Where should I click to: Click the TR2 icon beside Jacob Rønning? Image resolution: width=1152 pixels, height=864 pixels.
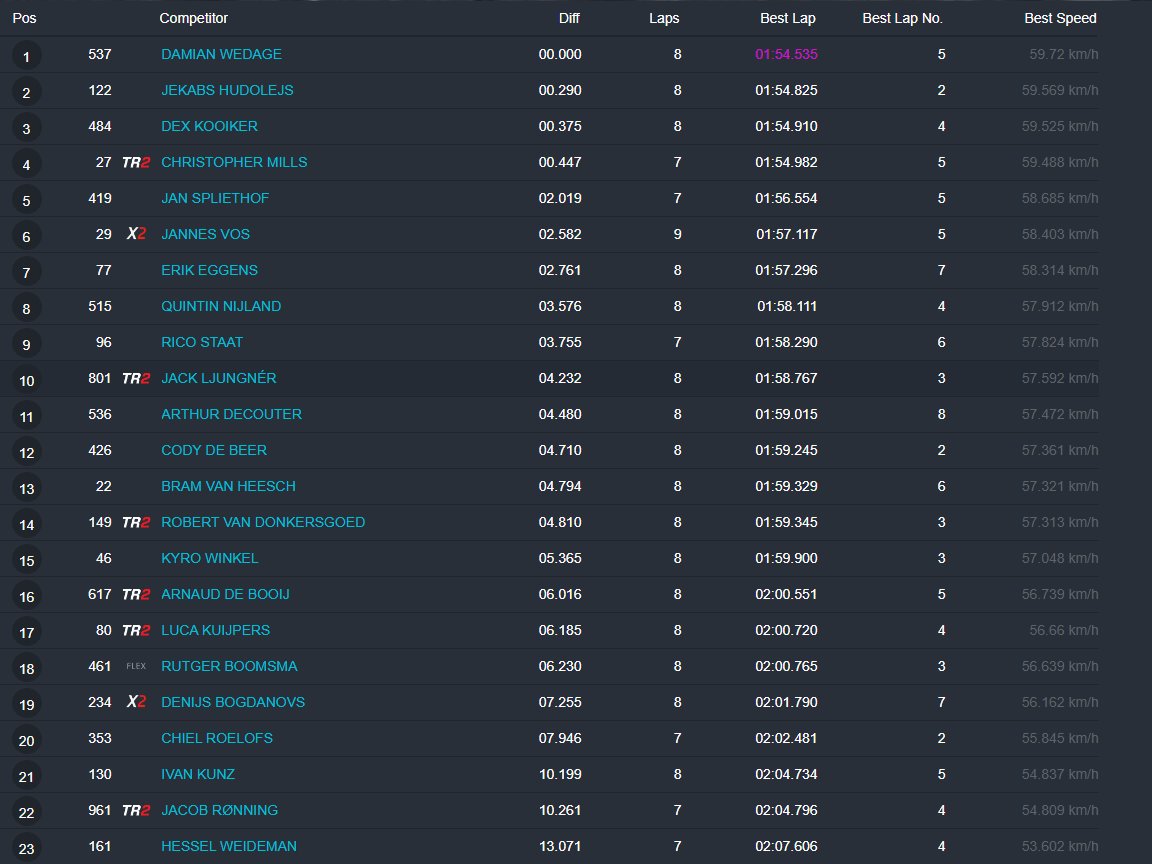coord(136,810)
